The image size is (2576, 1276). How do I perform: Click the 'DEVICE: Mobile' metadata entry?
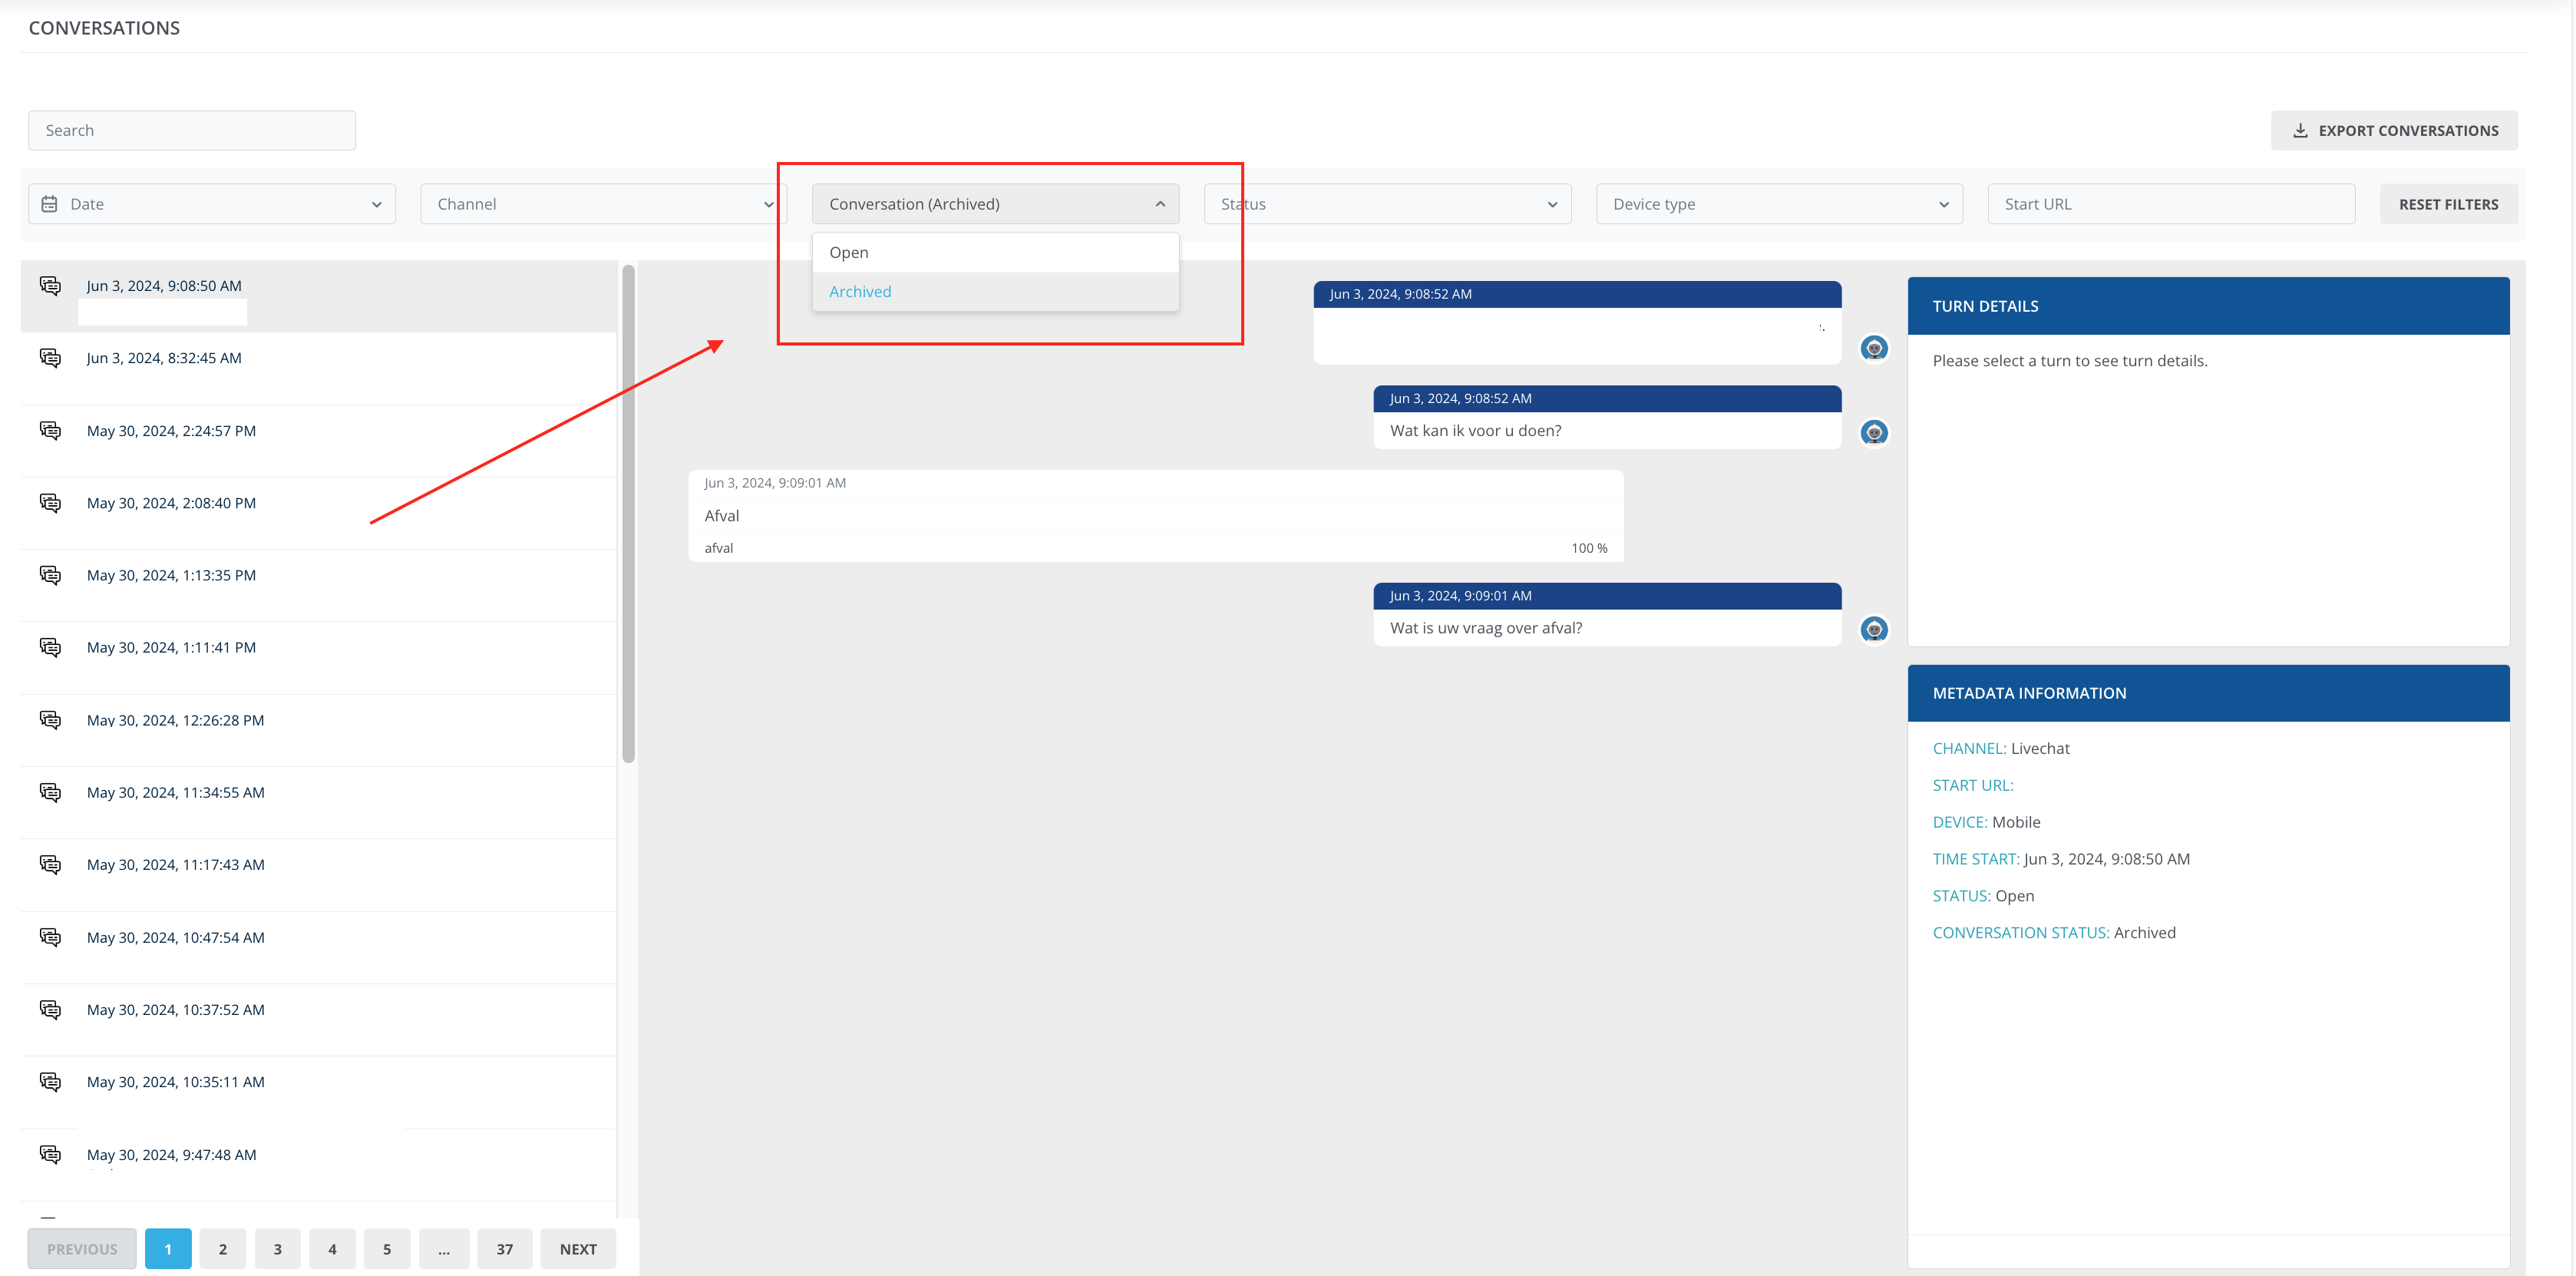coord(1986,823)
